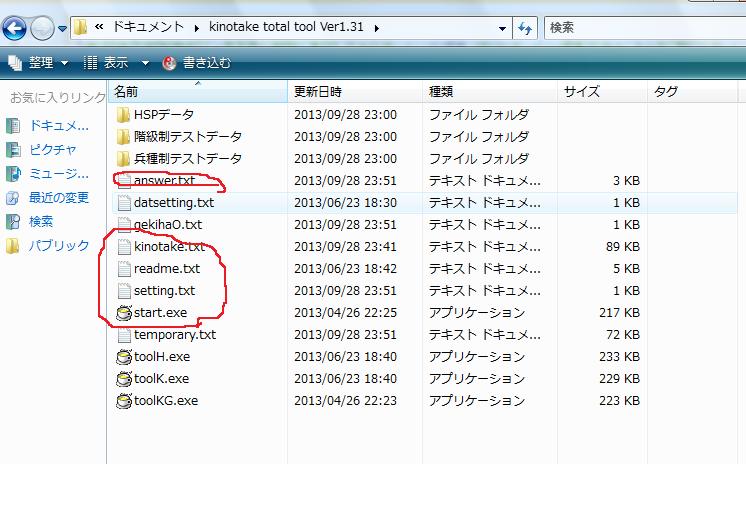Select the start.exe application icon
Image resolution: width=746 pixels, height=512 pixels.
tap(124, 313)
